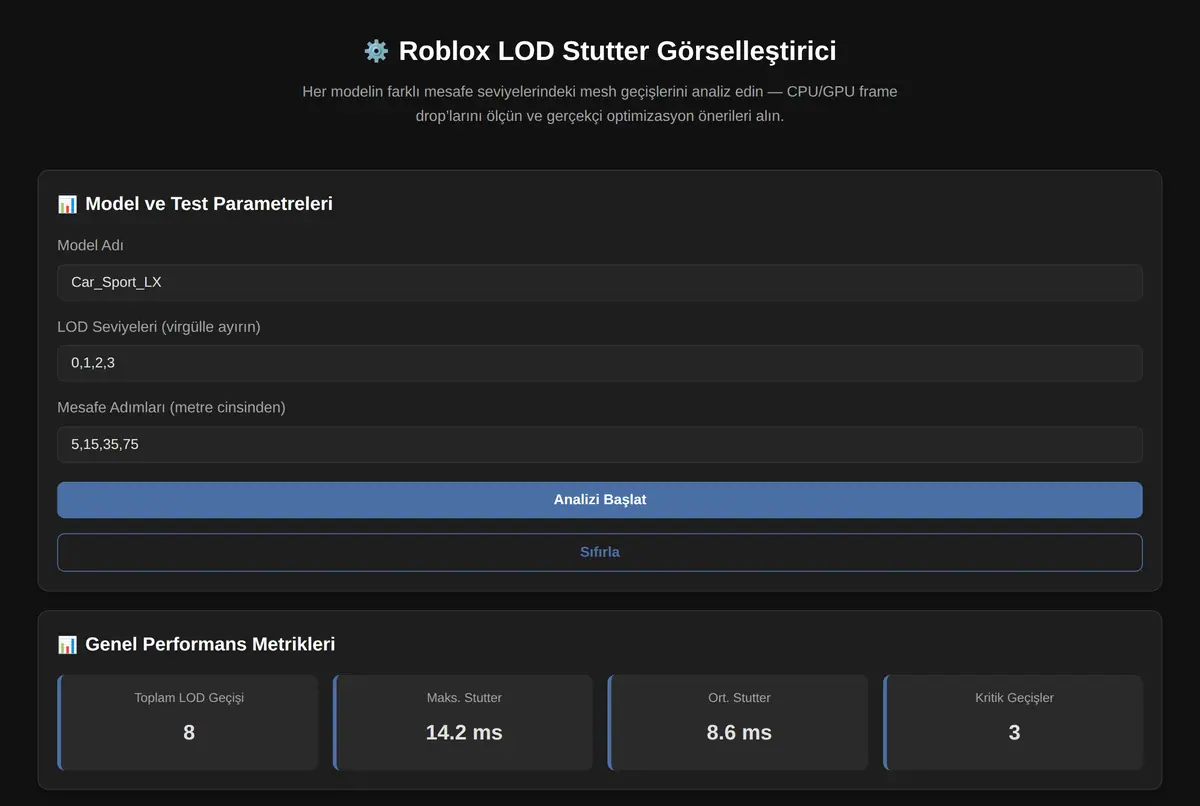Viewport: 1200px width, 806px height.
Task: Click the chart icon next to Genel Performans Metrikleri
Action: point(67,645)
